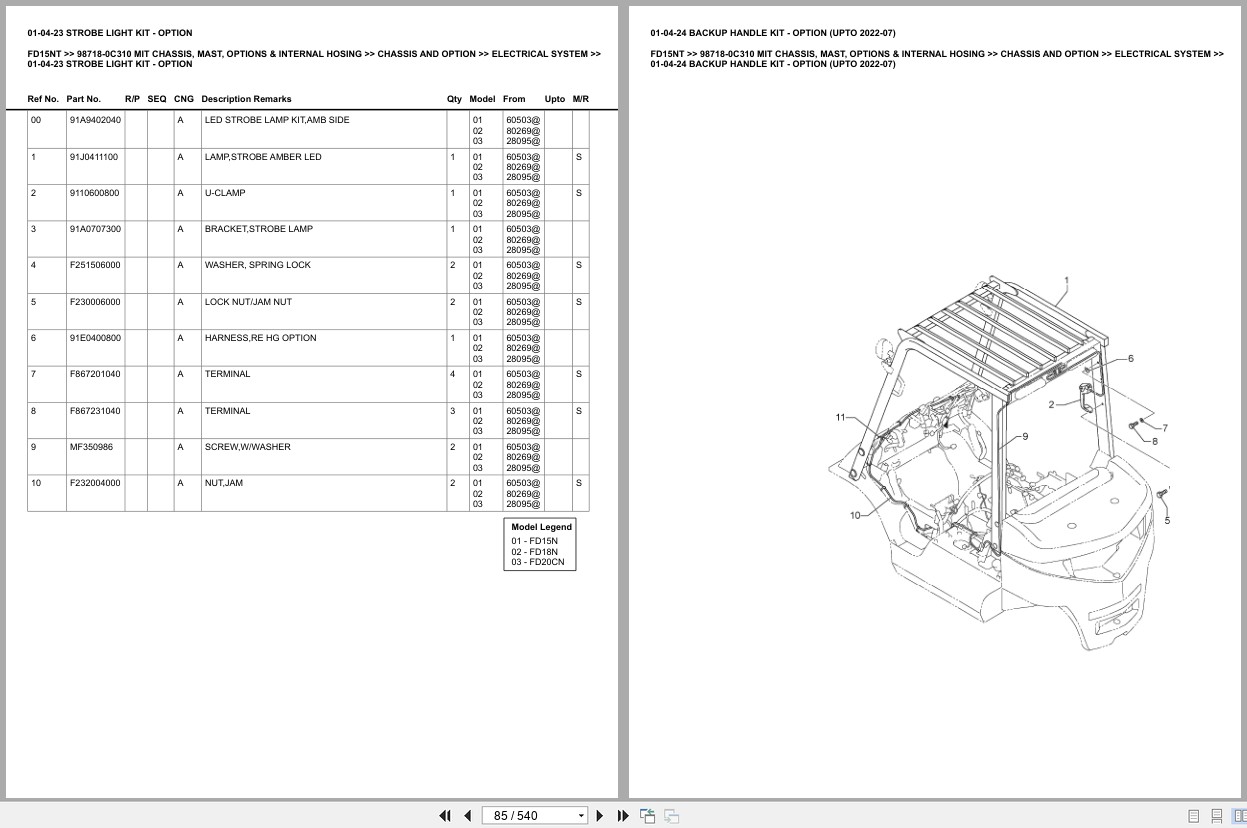Image resolution: width=1247 pixels, height=828 pixels.
Task: Click callout number 5 on the diagram
Action: (1167, 520)
